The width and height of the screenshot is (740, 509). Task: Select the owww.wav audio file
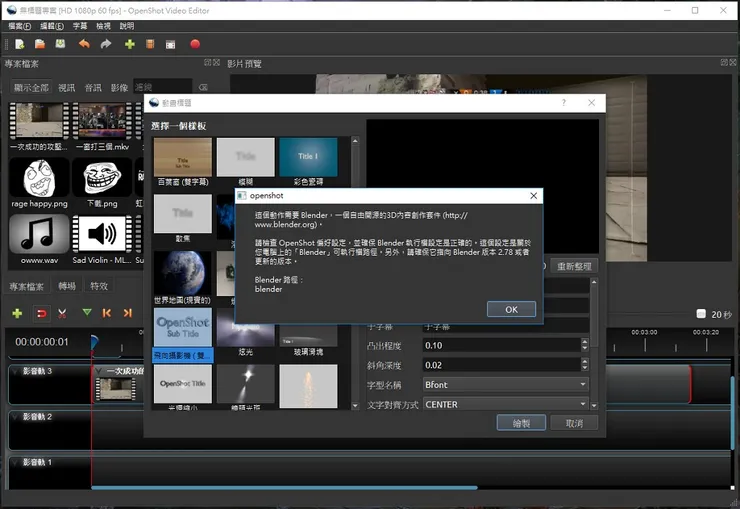(x=39, y=240)
